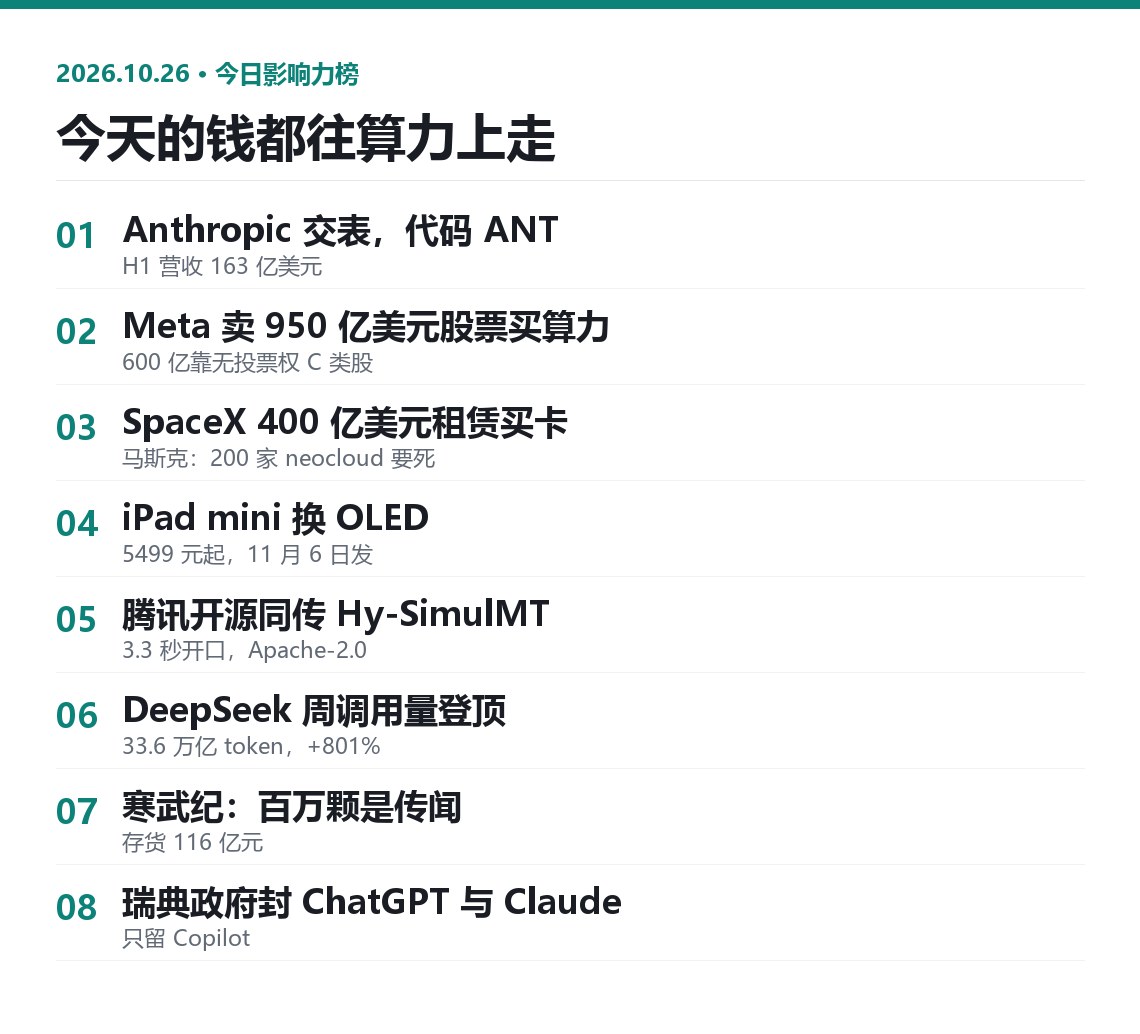Open headline '寒武纪：百万颗是传闻'
This screenshot has width=1140, height=1034.
292,806
